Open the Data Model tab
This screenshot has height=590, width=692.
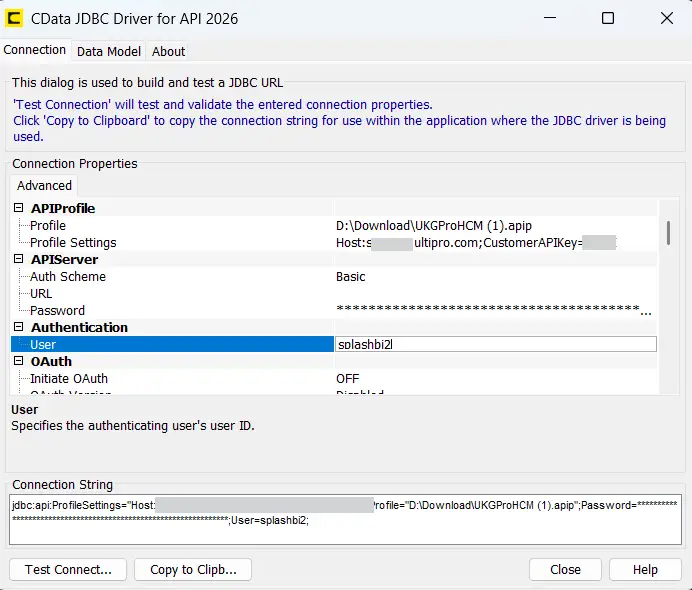[x=109, y=52]
